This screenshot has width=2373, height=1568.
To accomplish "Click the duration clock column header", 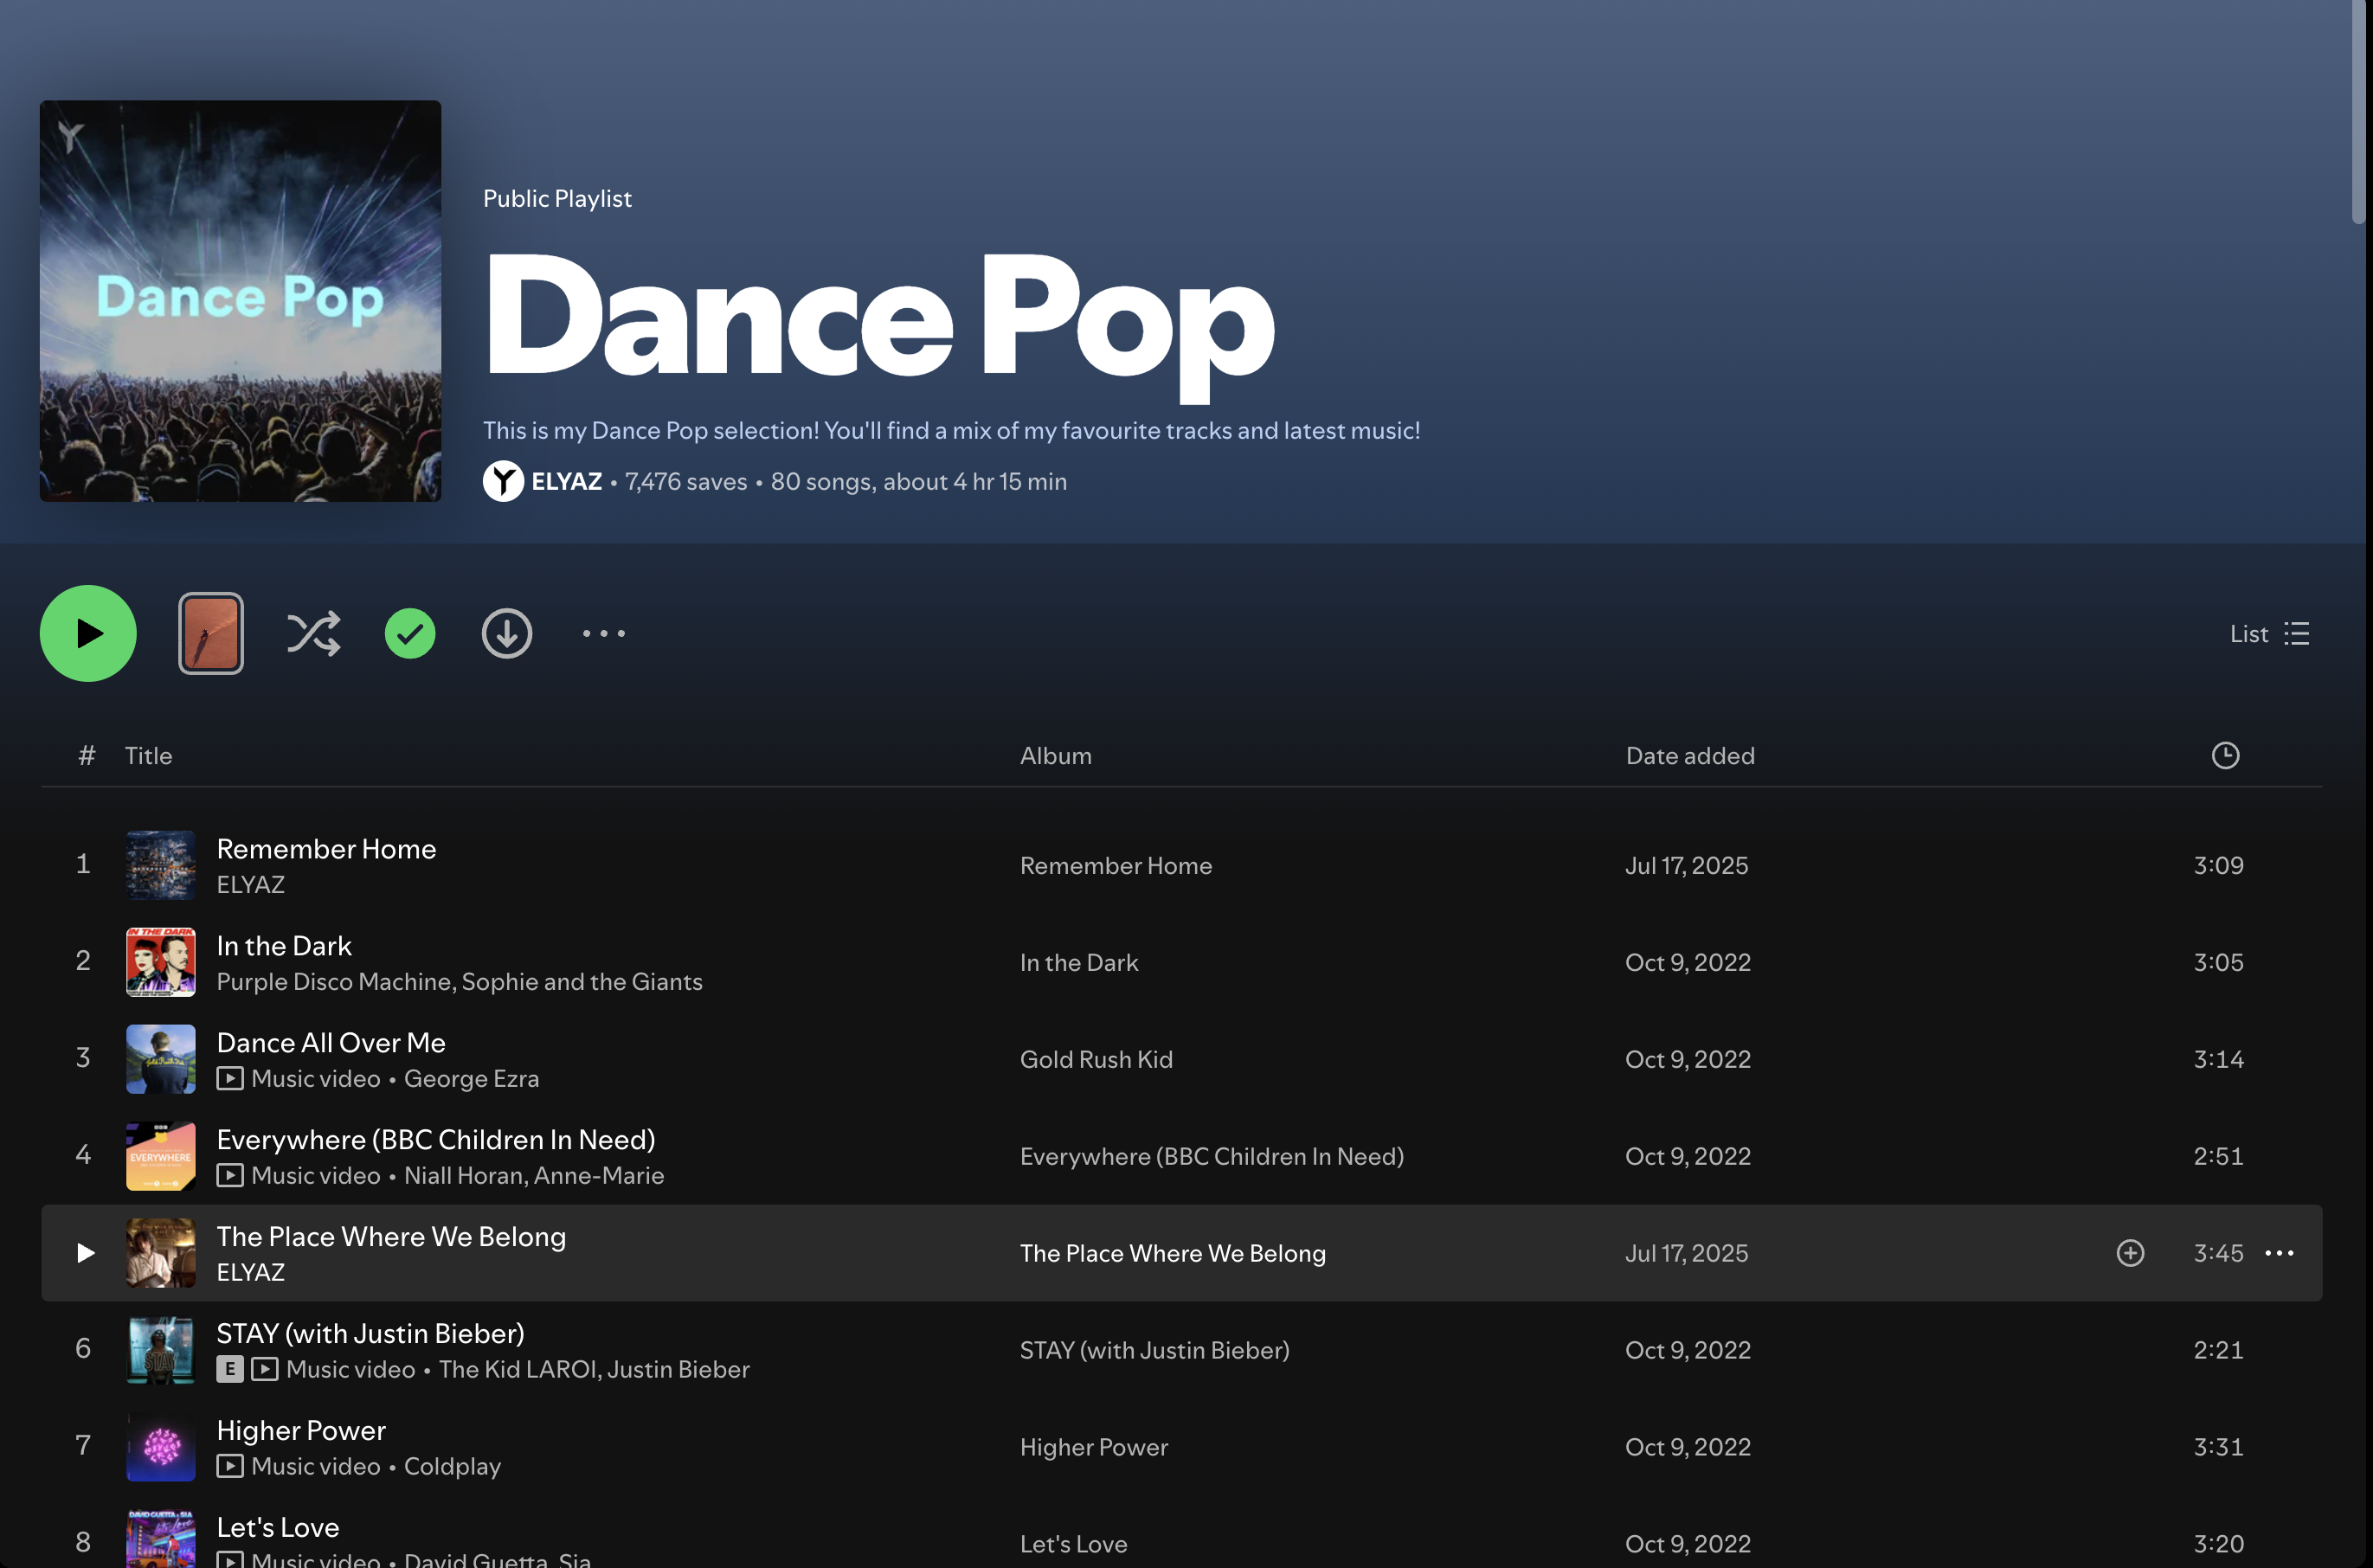I will coord(2225,756).
